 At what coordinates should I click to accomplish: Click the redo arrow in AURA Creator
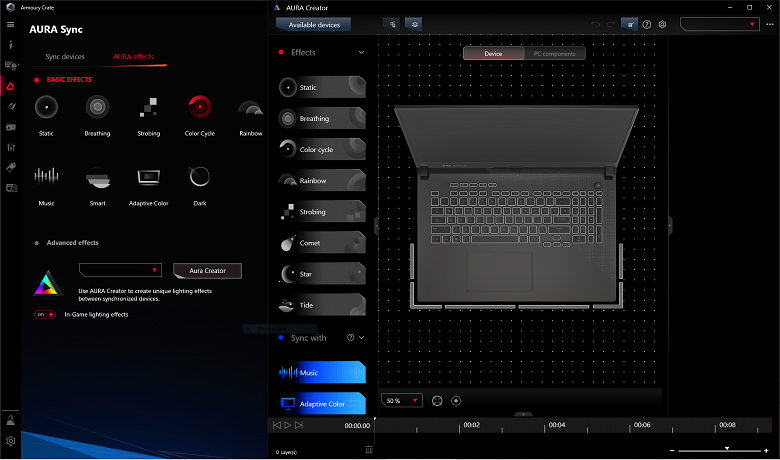point(611,24)
